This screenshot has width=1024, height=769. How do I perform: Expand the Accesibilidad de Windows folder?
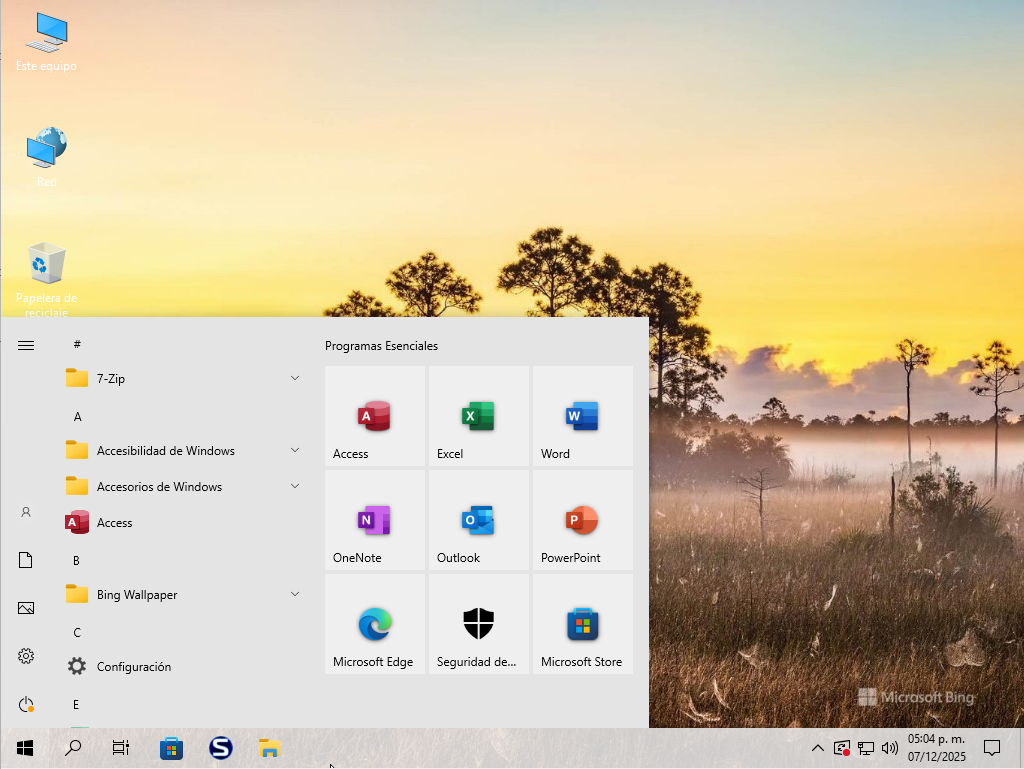295,450
